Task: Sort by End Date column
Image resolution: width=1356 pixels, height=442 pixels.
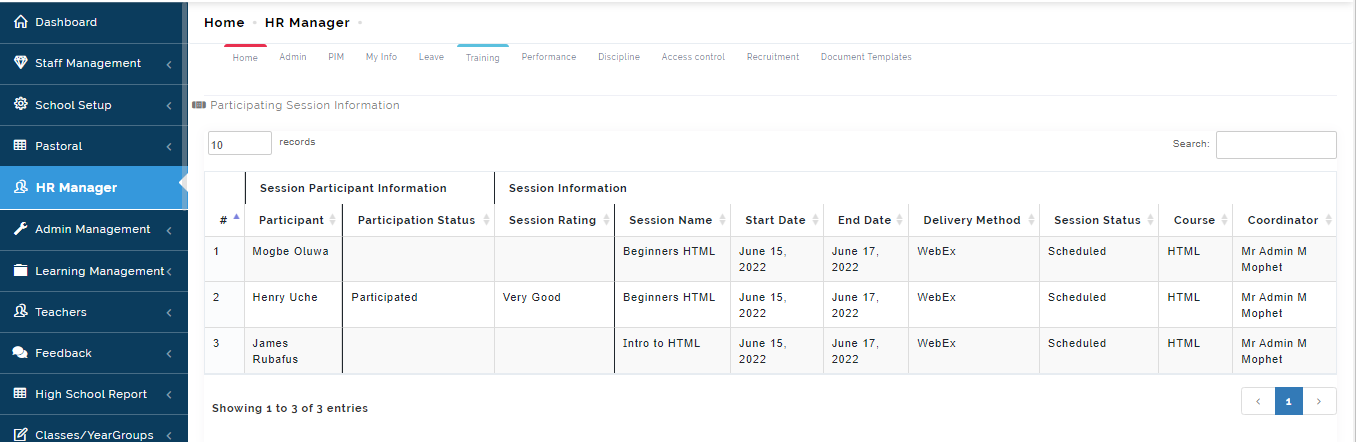Action: point(866,220)
